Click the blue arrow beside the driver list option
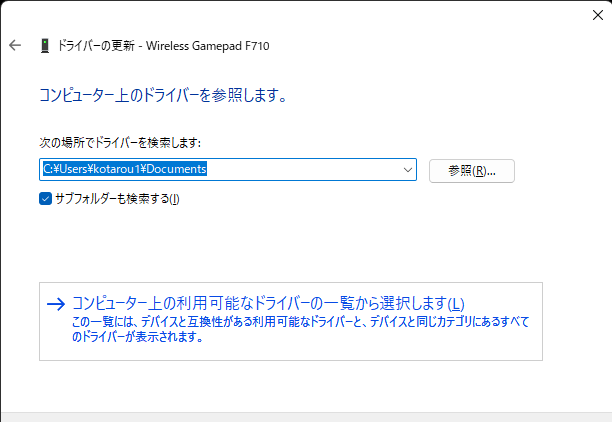612x422 pixels. point(57,304)
